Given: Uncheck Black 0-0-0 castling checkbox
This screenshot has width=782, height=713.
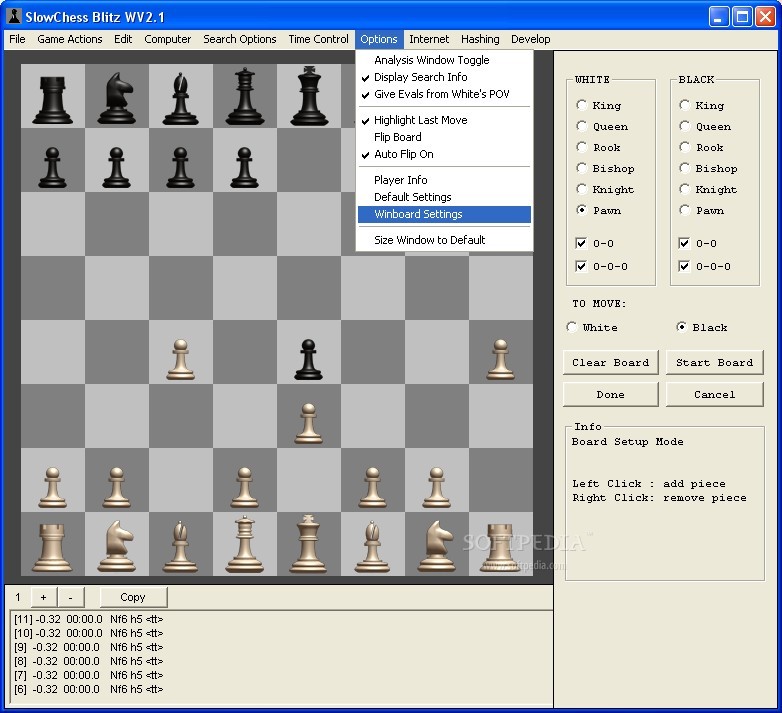Looking at the screenshot, I should [684, 266].
